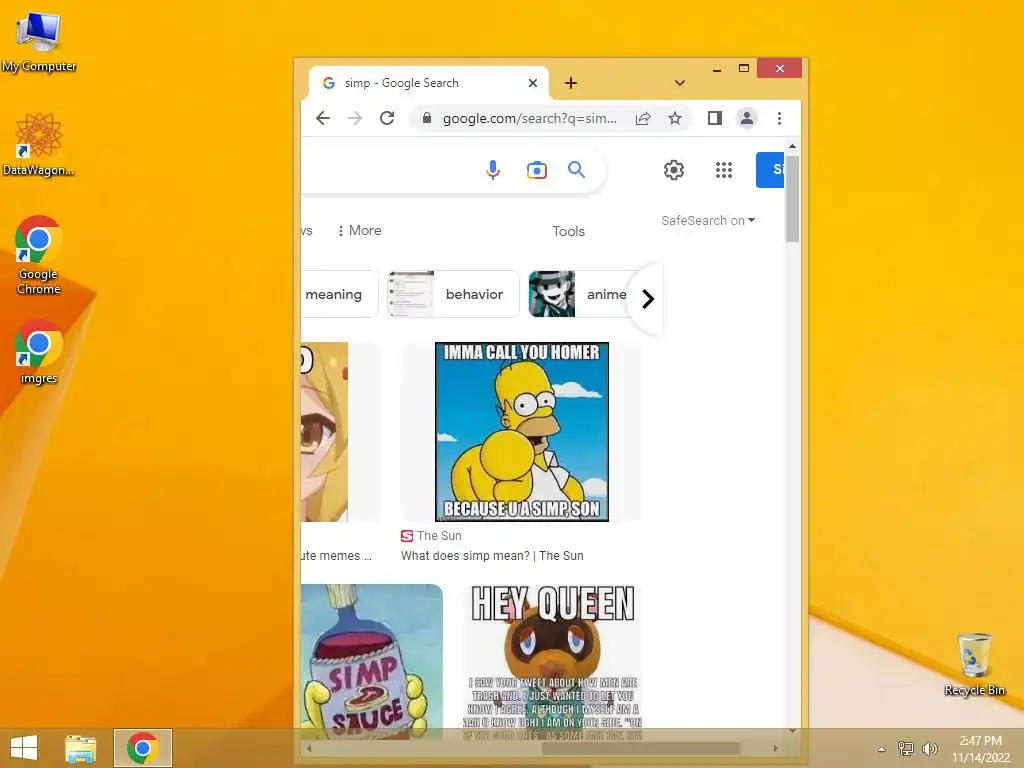The image size is (1024, 768).
Task: Open the Homer Simpson meme image
Action: tap(522, 432)
